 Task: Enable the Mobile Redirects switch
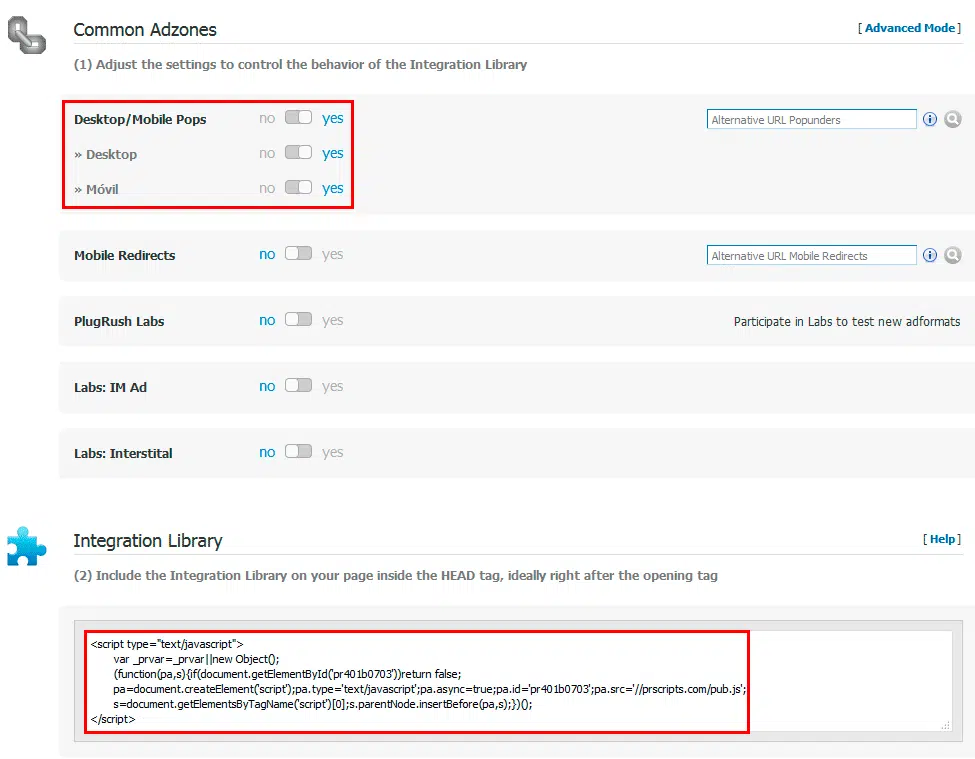pos(298,254)
